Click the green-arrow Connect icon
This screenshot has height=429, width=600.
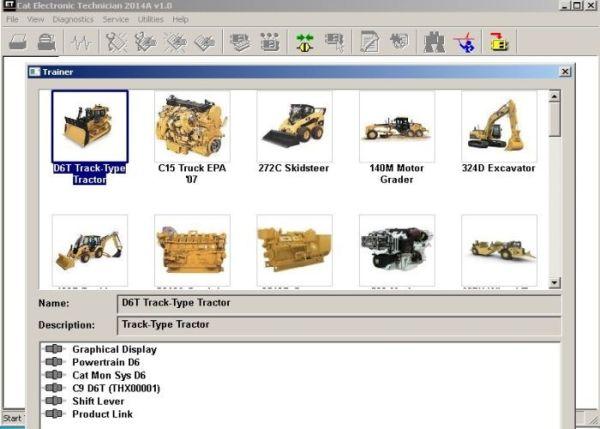[x=305, y=42]
